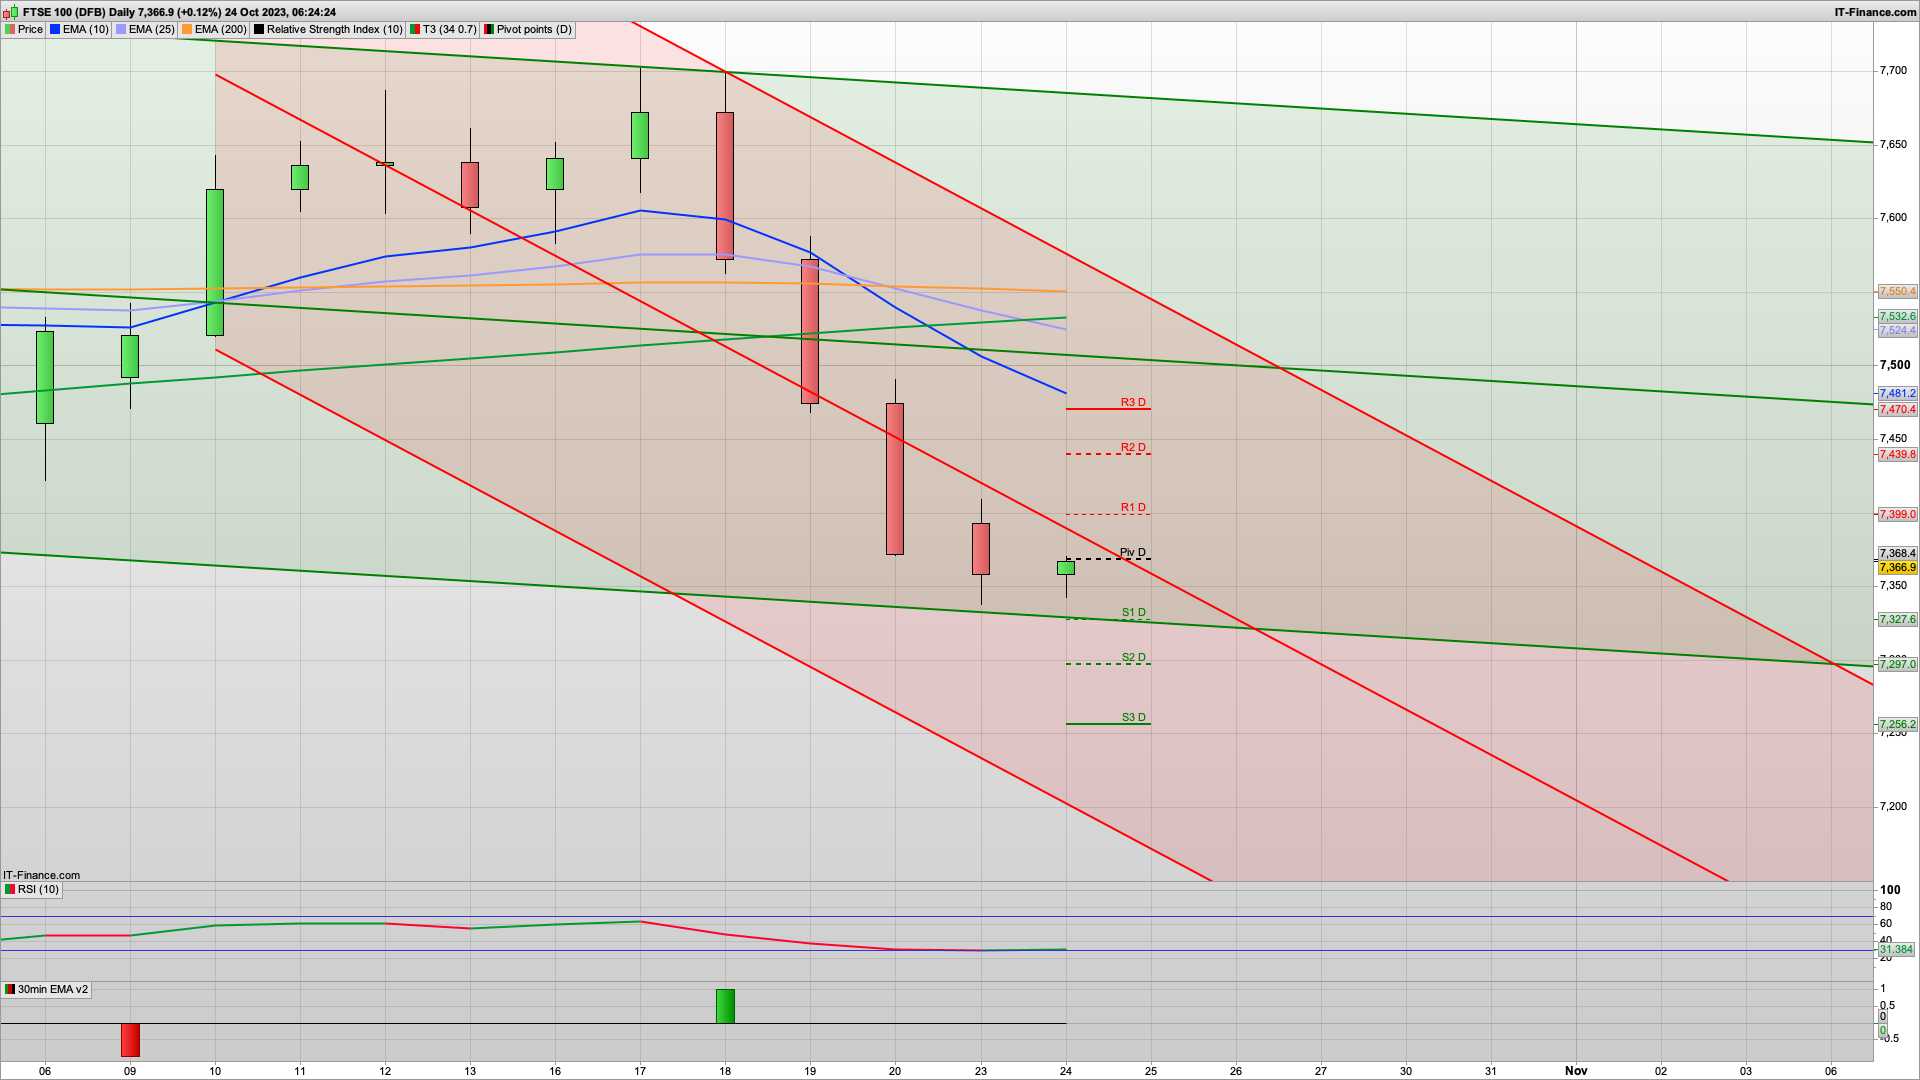Click the 7,532.6 green axis price tag
This screenshot has height=1080, width=1920.
click(x=1897, y=316)
